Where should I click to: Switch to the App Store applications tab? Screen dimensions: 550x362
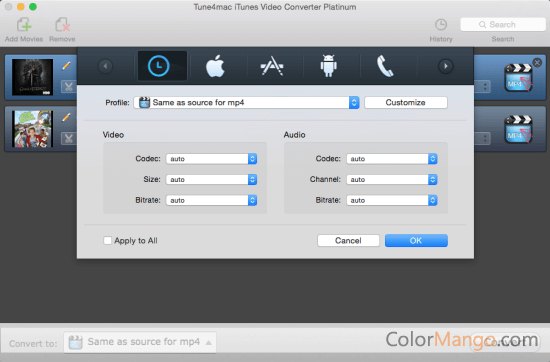tap(272, 66)
